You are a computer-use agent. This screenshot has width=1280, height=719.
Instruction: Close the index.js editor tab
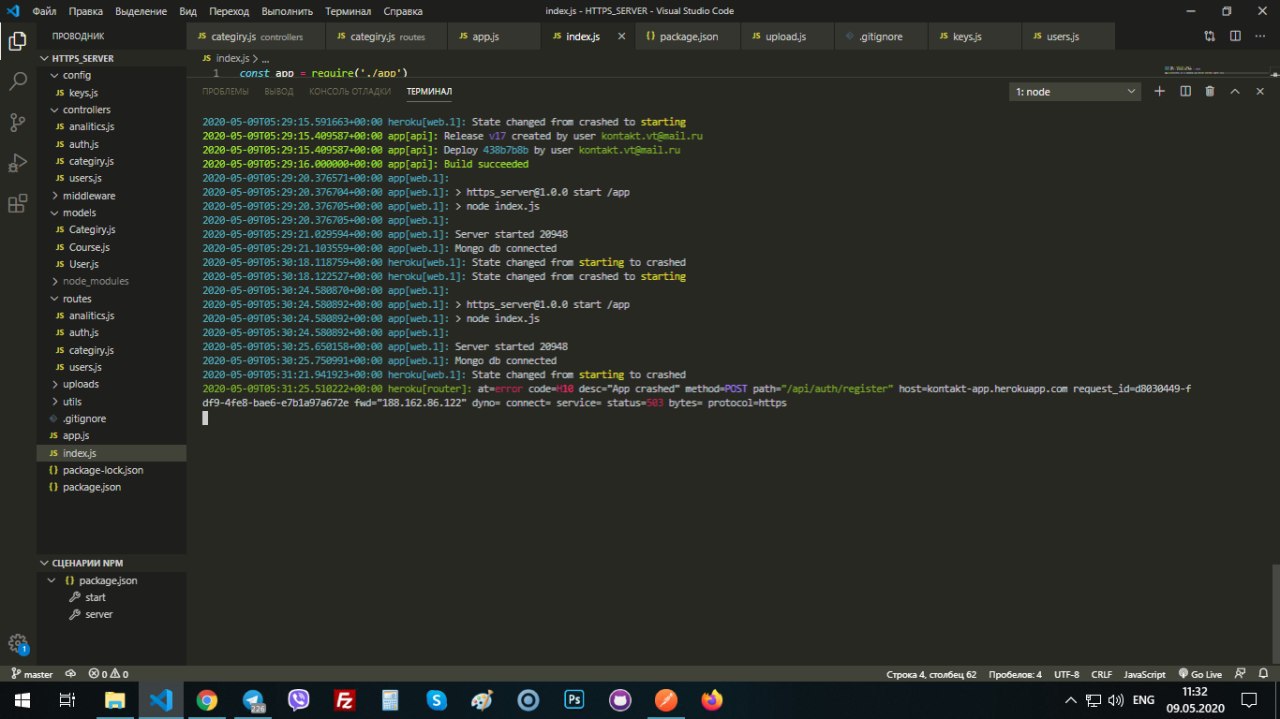(x=621, y=36)
